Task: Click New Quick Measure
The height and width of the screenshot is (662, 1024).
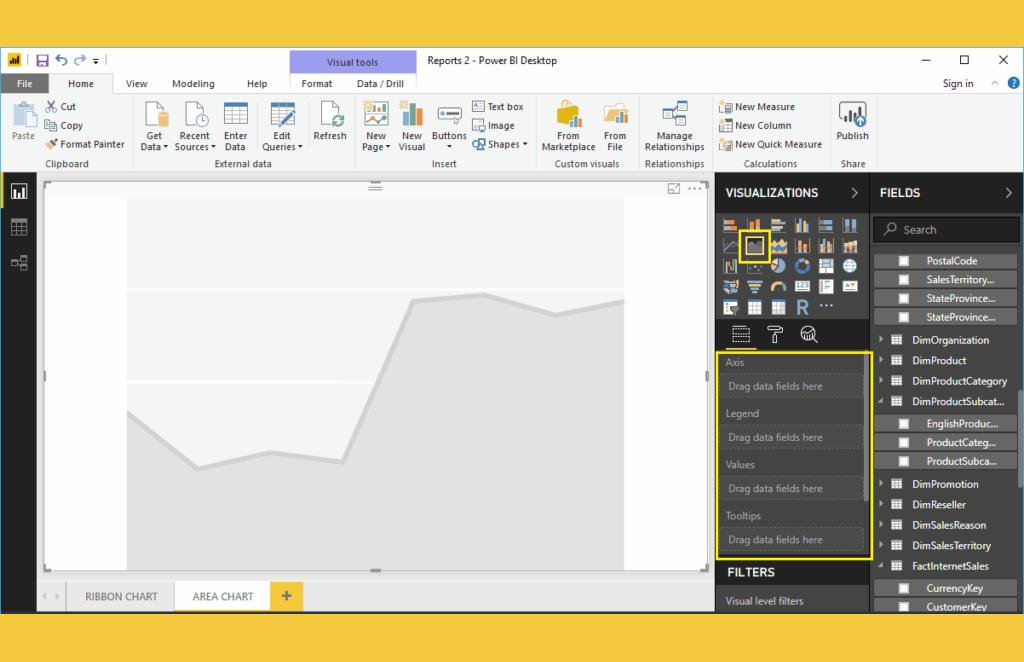Action: pos(771,144)
